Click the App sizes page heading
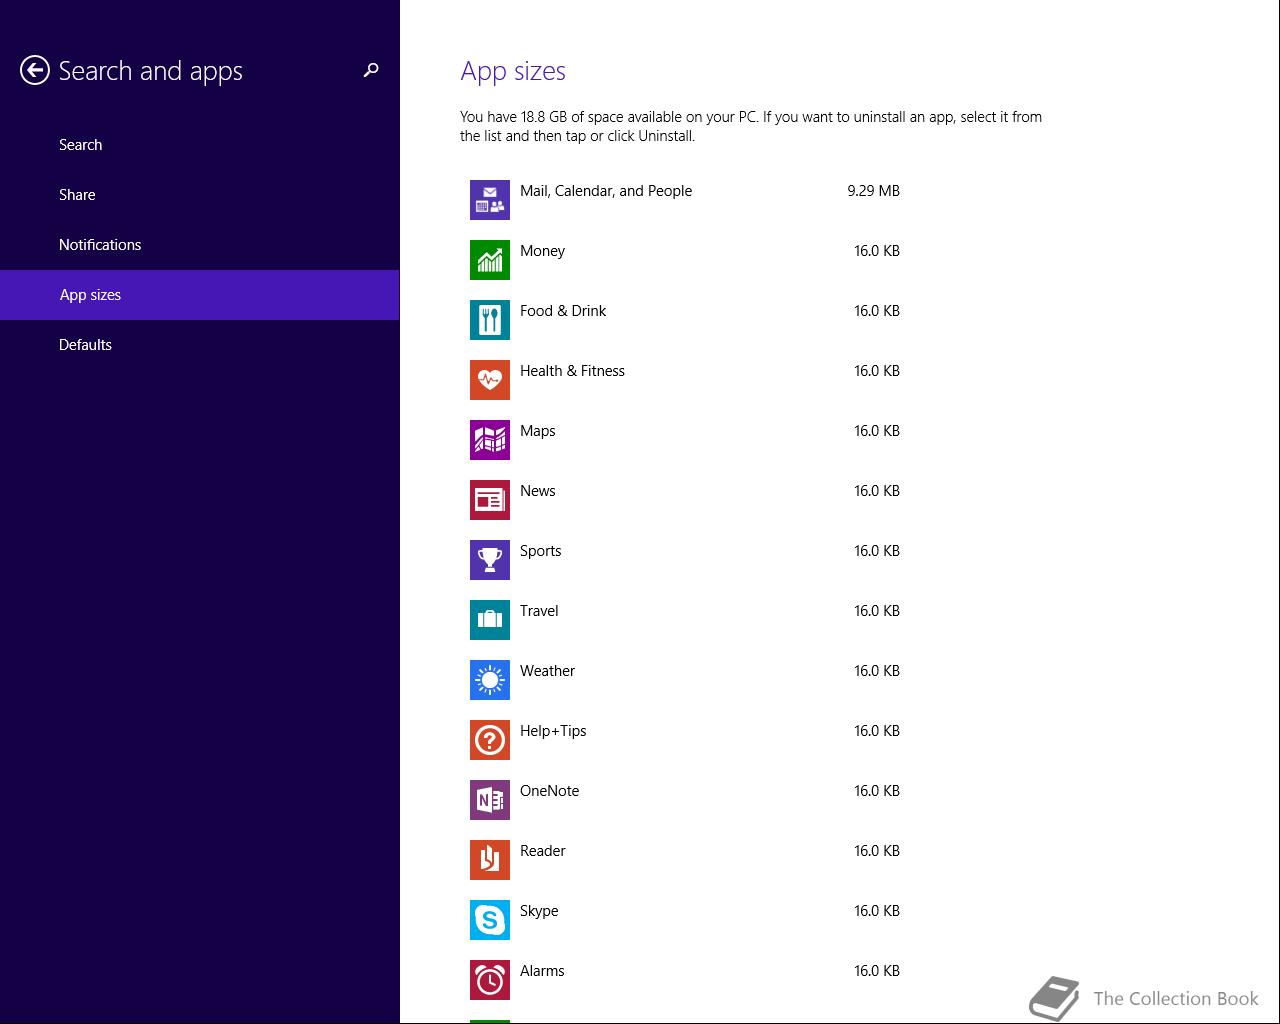This screenshot has height=1024, width=1280. pos(513,72)
